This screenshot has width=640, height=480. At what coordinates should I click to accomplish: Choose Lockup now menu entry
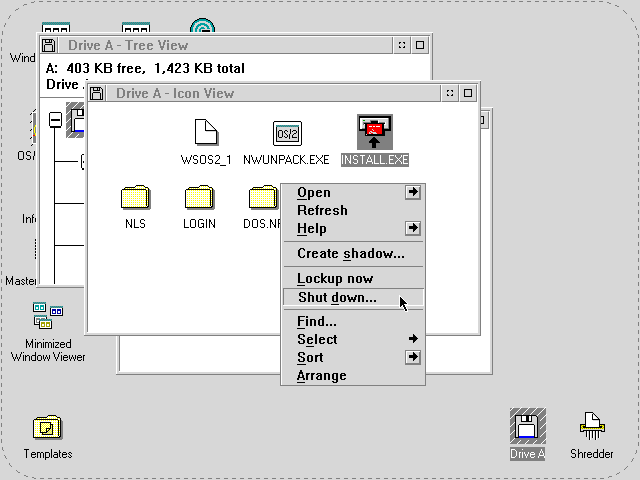(353, 279)
